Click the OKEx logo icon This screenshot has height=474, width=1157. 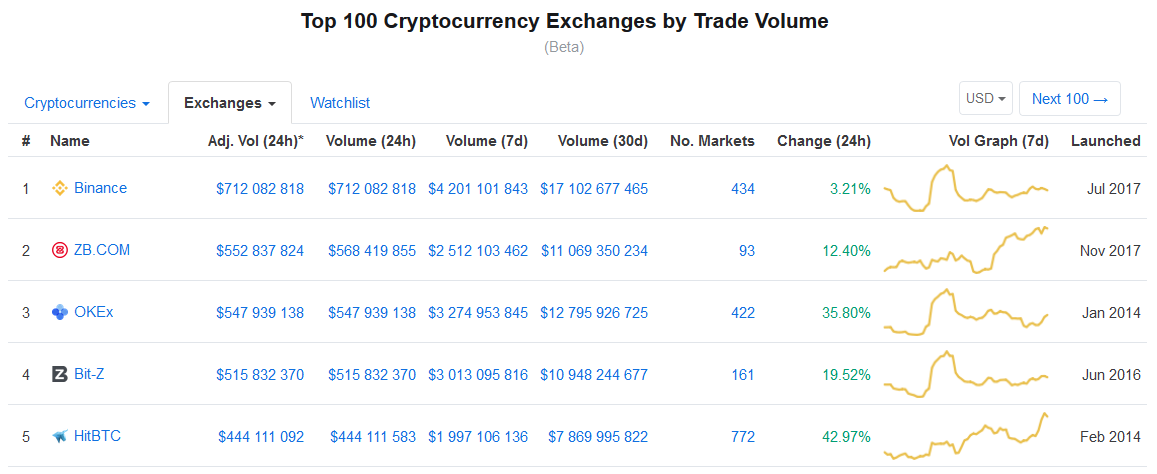[59, 312]
